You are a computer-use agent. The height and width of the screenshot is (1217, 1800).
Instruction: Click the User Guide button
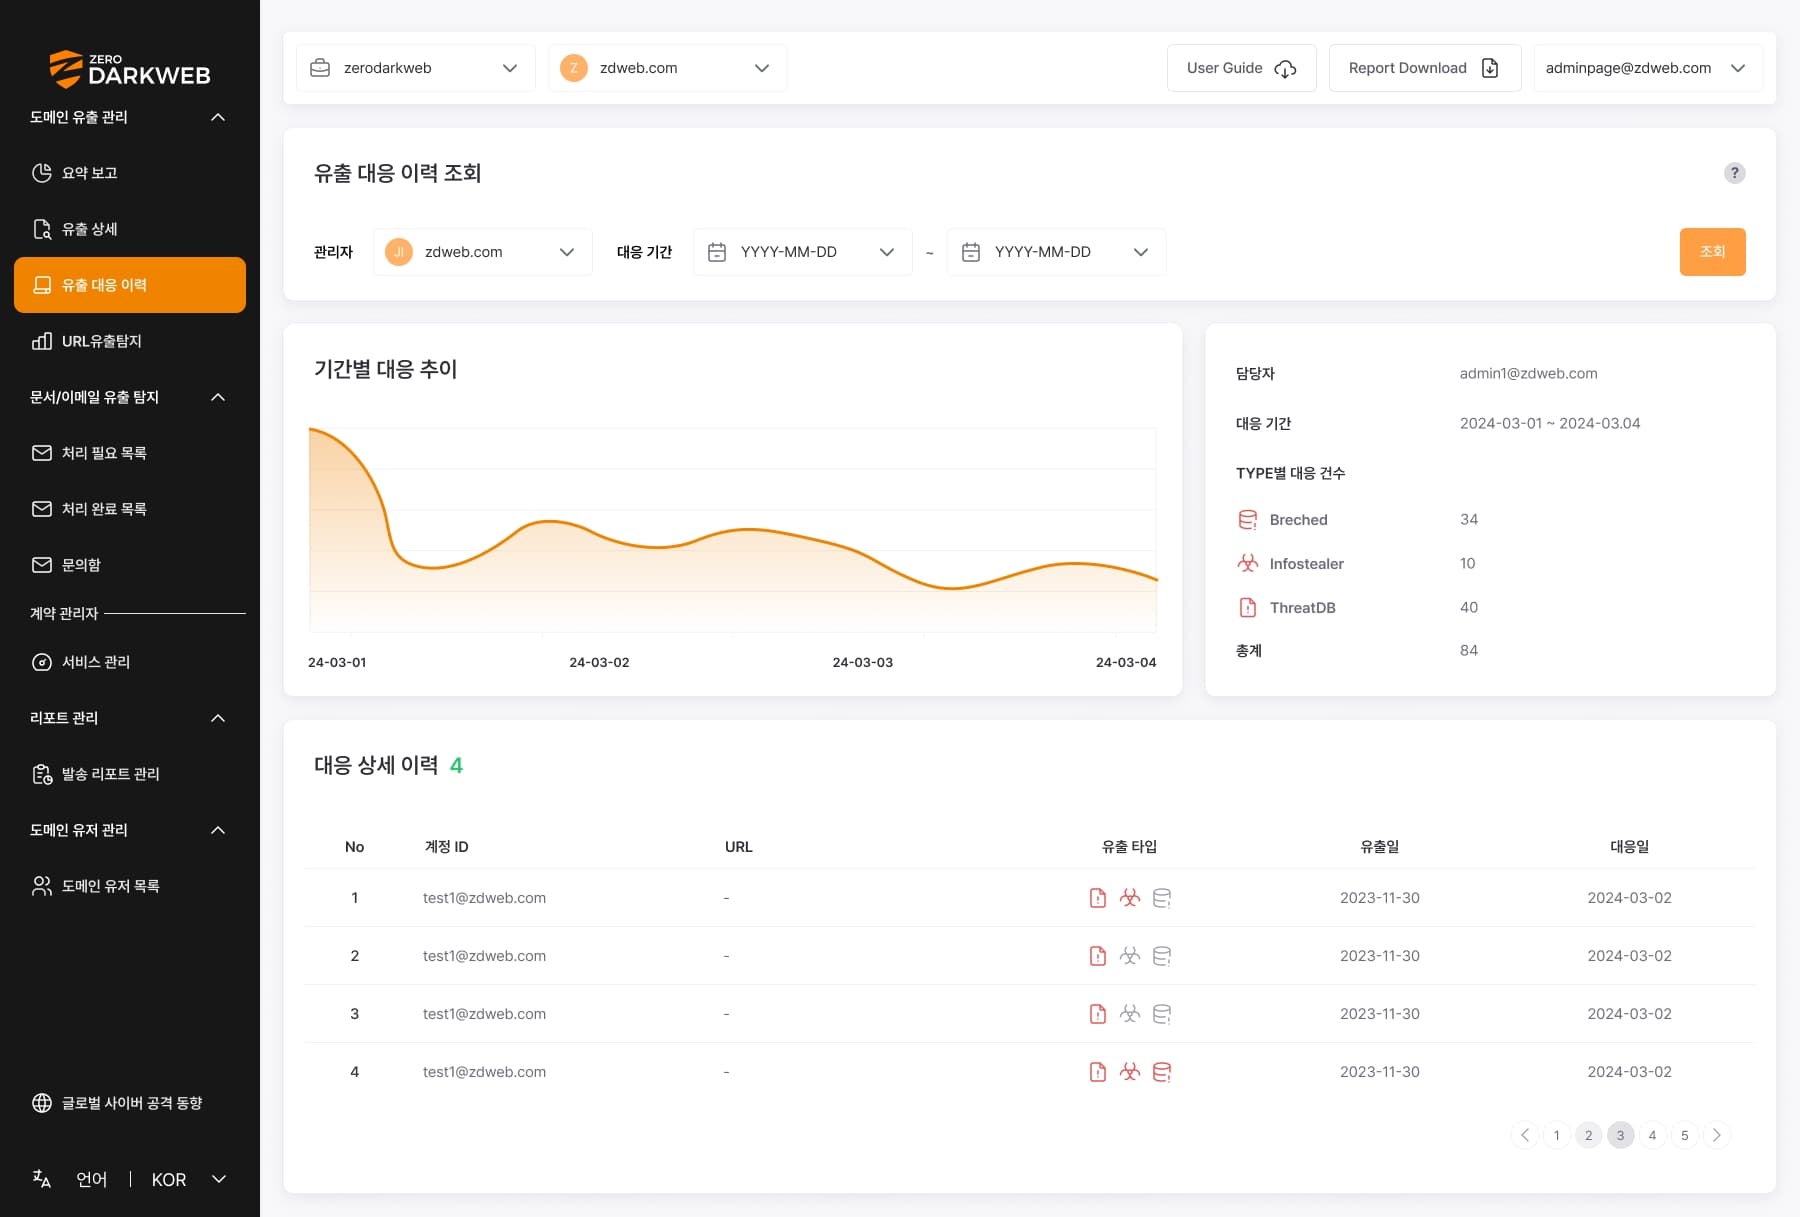coord(1242,68)
